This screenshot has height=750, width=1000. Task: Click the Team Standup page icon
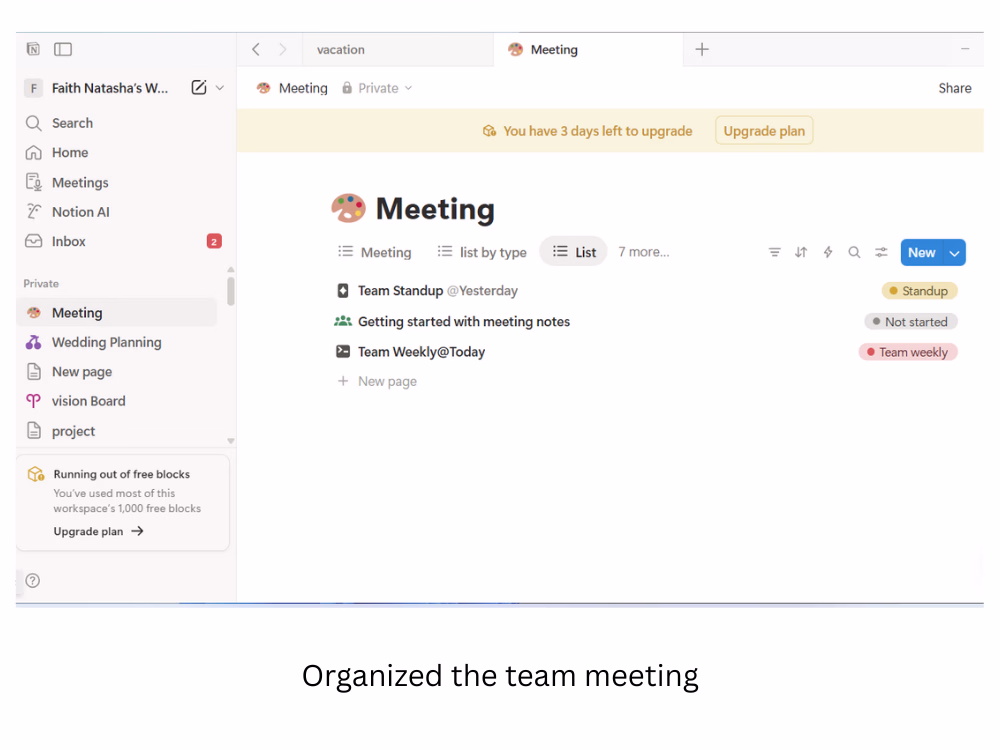pos(343,291)
